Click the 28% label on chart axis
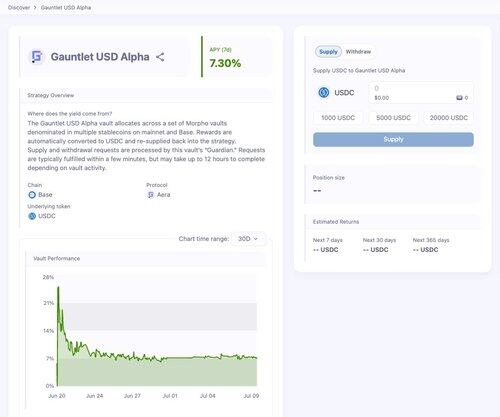This screenshot has height=417, width=500. click(48, 277)
